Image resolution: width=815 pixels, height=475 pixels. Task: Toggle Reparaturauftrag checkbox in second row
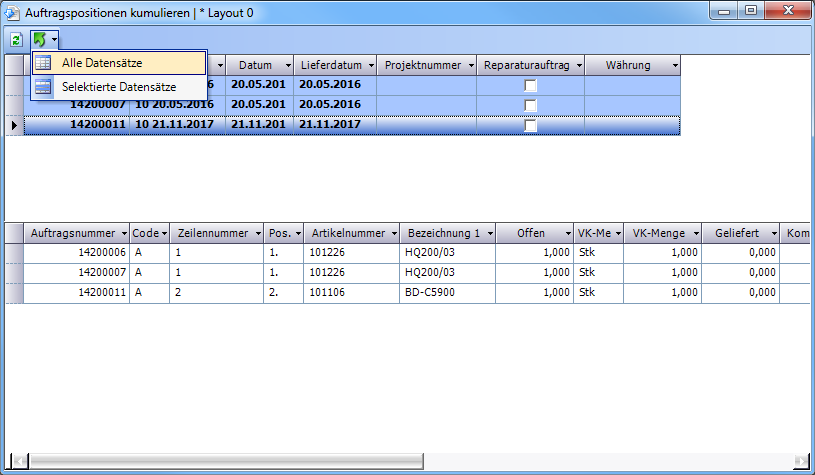[531, 105]
